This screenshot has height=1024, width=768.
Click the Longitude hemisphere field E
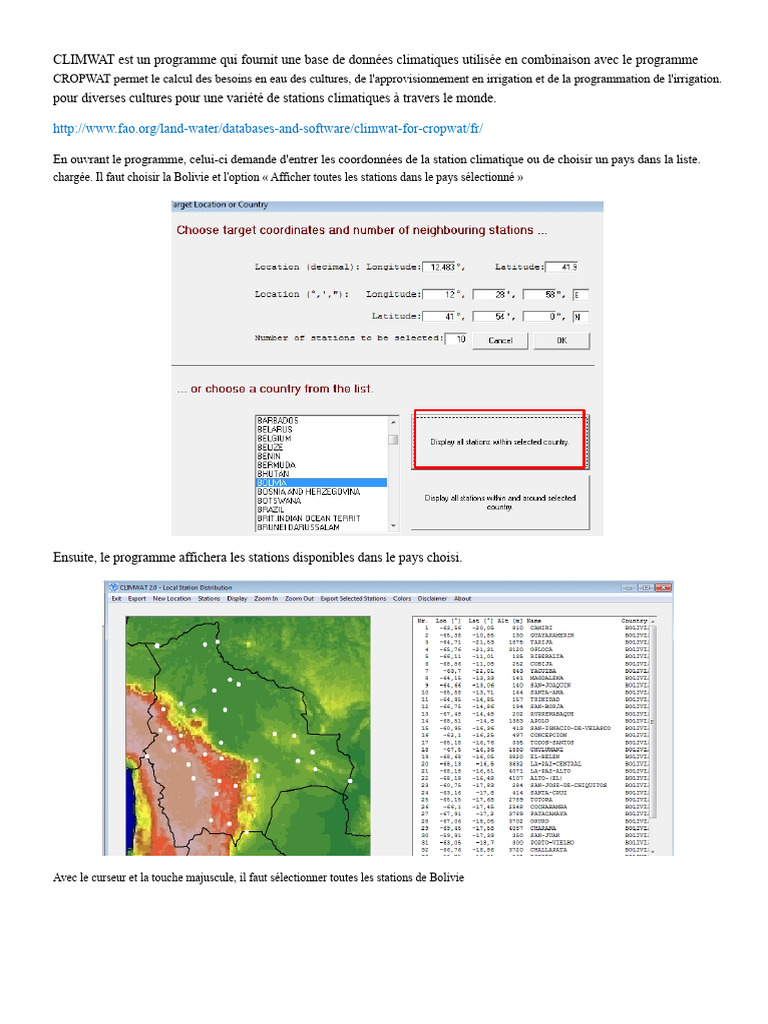tap(580, 295)
